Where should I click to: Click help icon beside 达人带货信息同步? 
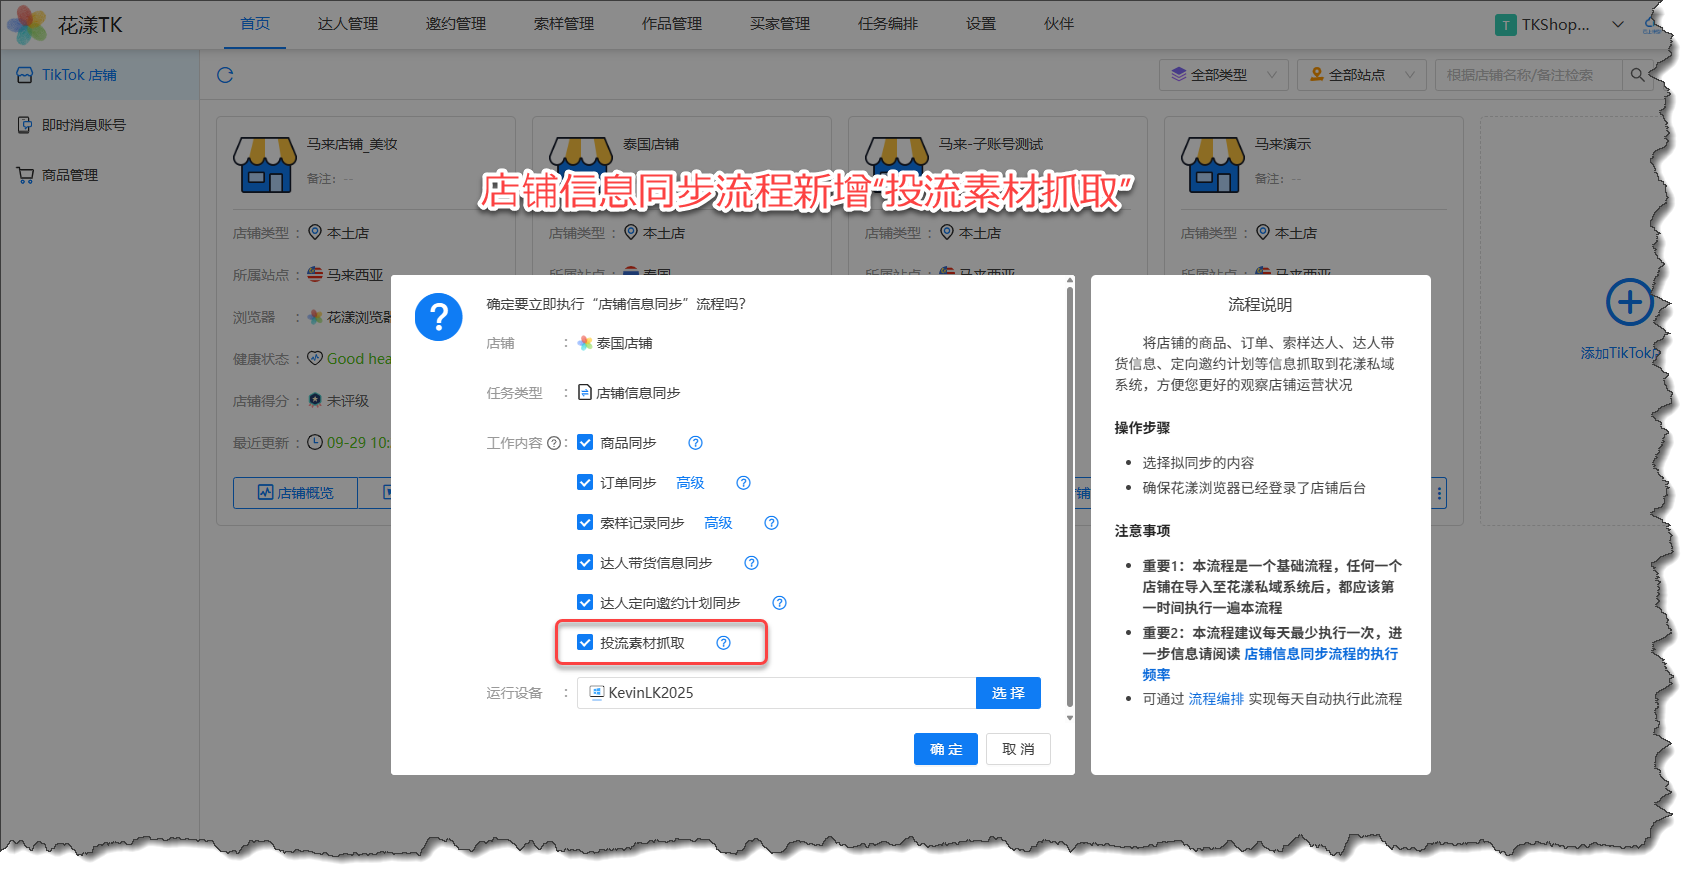click(x=751, y=563)
